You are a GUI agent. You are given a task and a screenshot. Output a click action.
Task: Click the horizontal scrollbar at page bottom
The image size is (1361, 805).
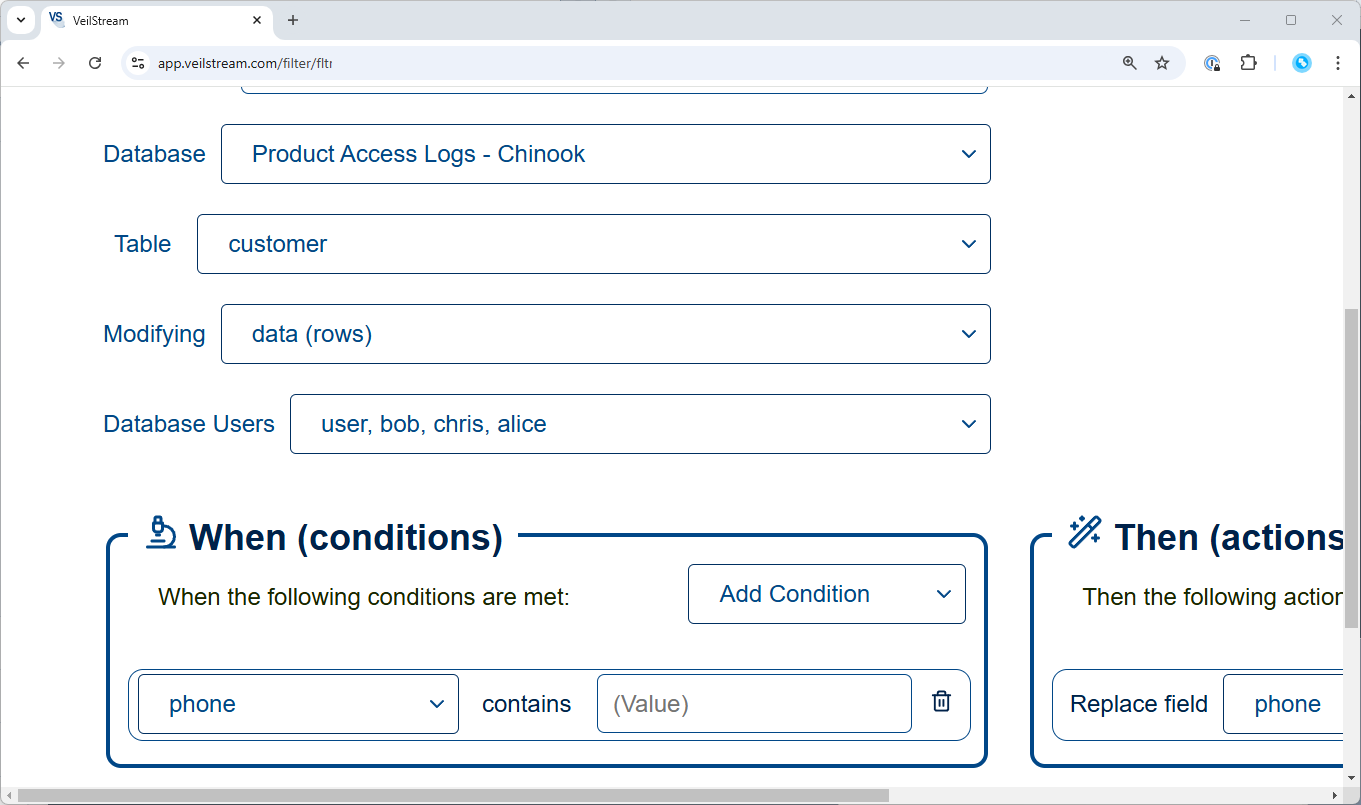[450, 796]
